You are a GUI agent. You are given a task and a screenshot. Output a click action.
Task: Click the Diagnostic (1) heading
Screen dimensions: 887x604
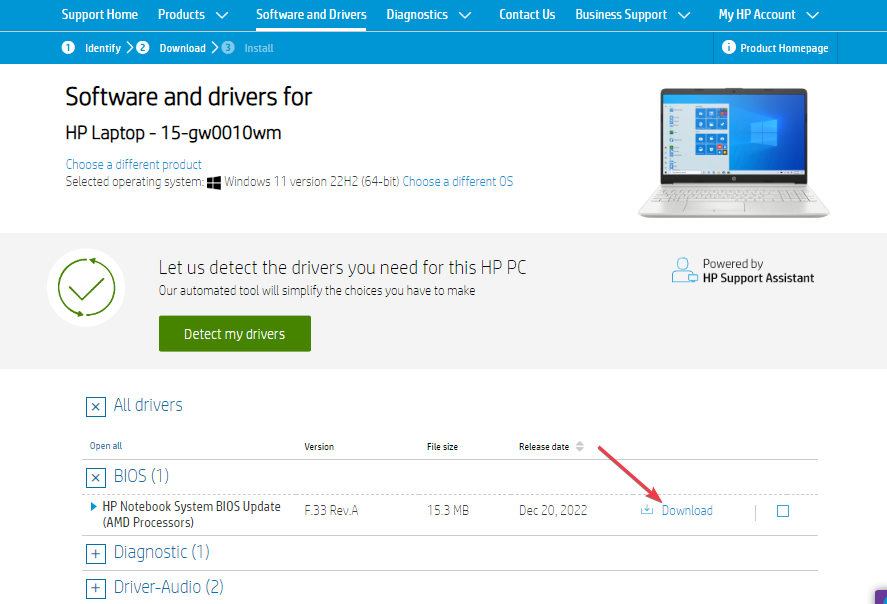click(162, 552)
